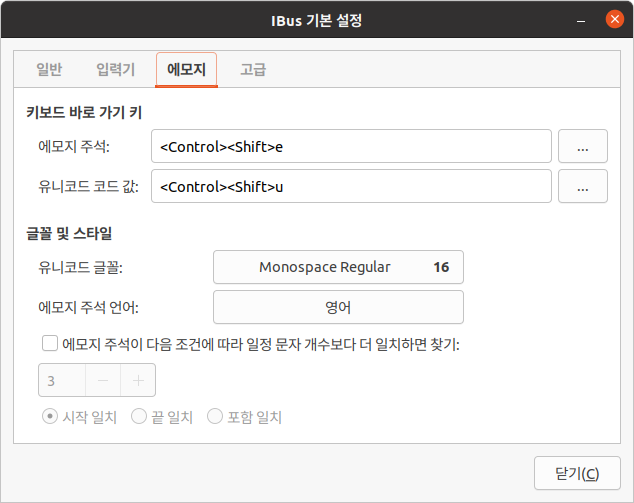Select the 에모지 tab
The image size is (634, 503).
pos(186,70)
